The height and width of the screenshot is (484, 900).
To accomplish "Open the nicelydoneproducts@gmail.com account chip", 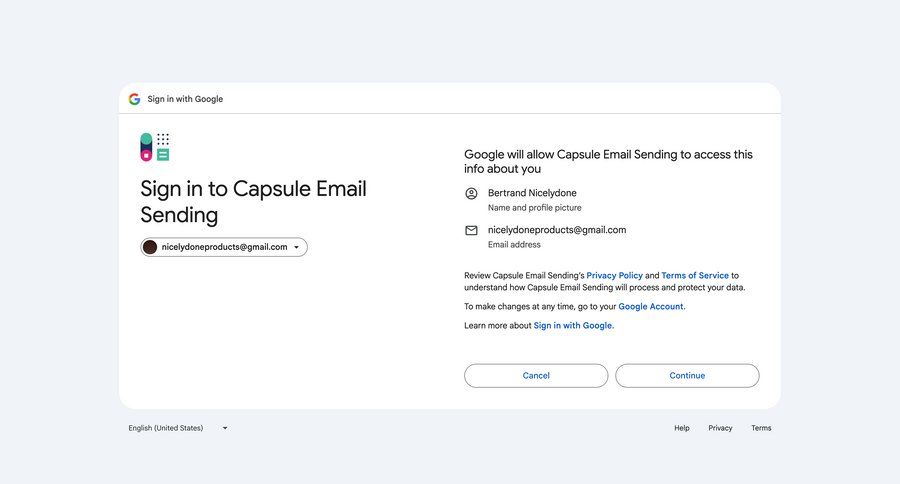I will (224, 247).
